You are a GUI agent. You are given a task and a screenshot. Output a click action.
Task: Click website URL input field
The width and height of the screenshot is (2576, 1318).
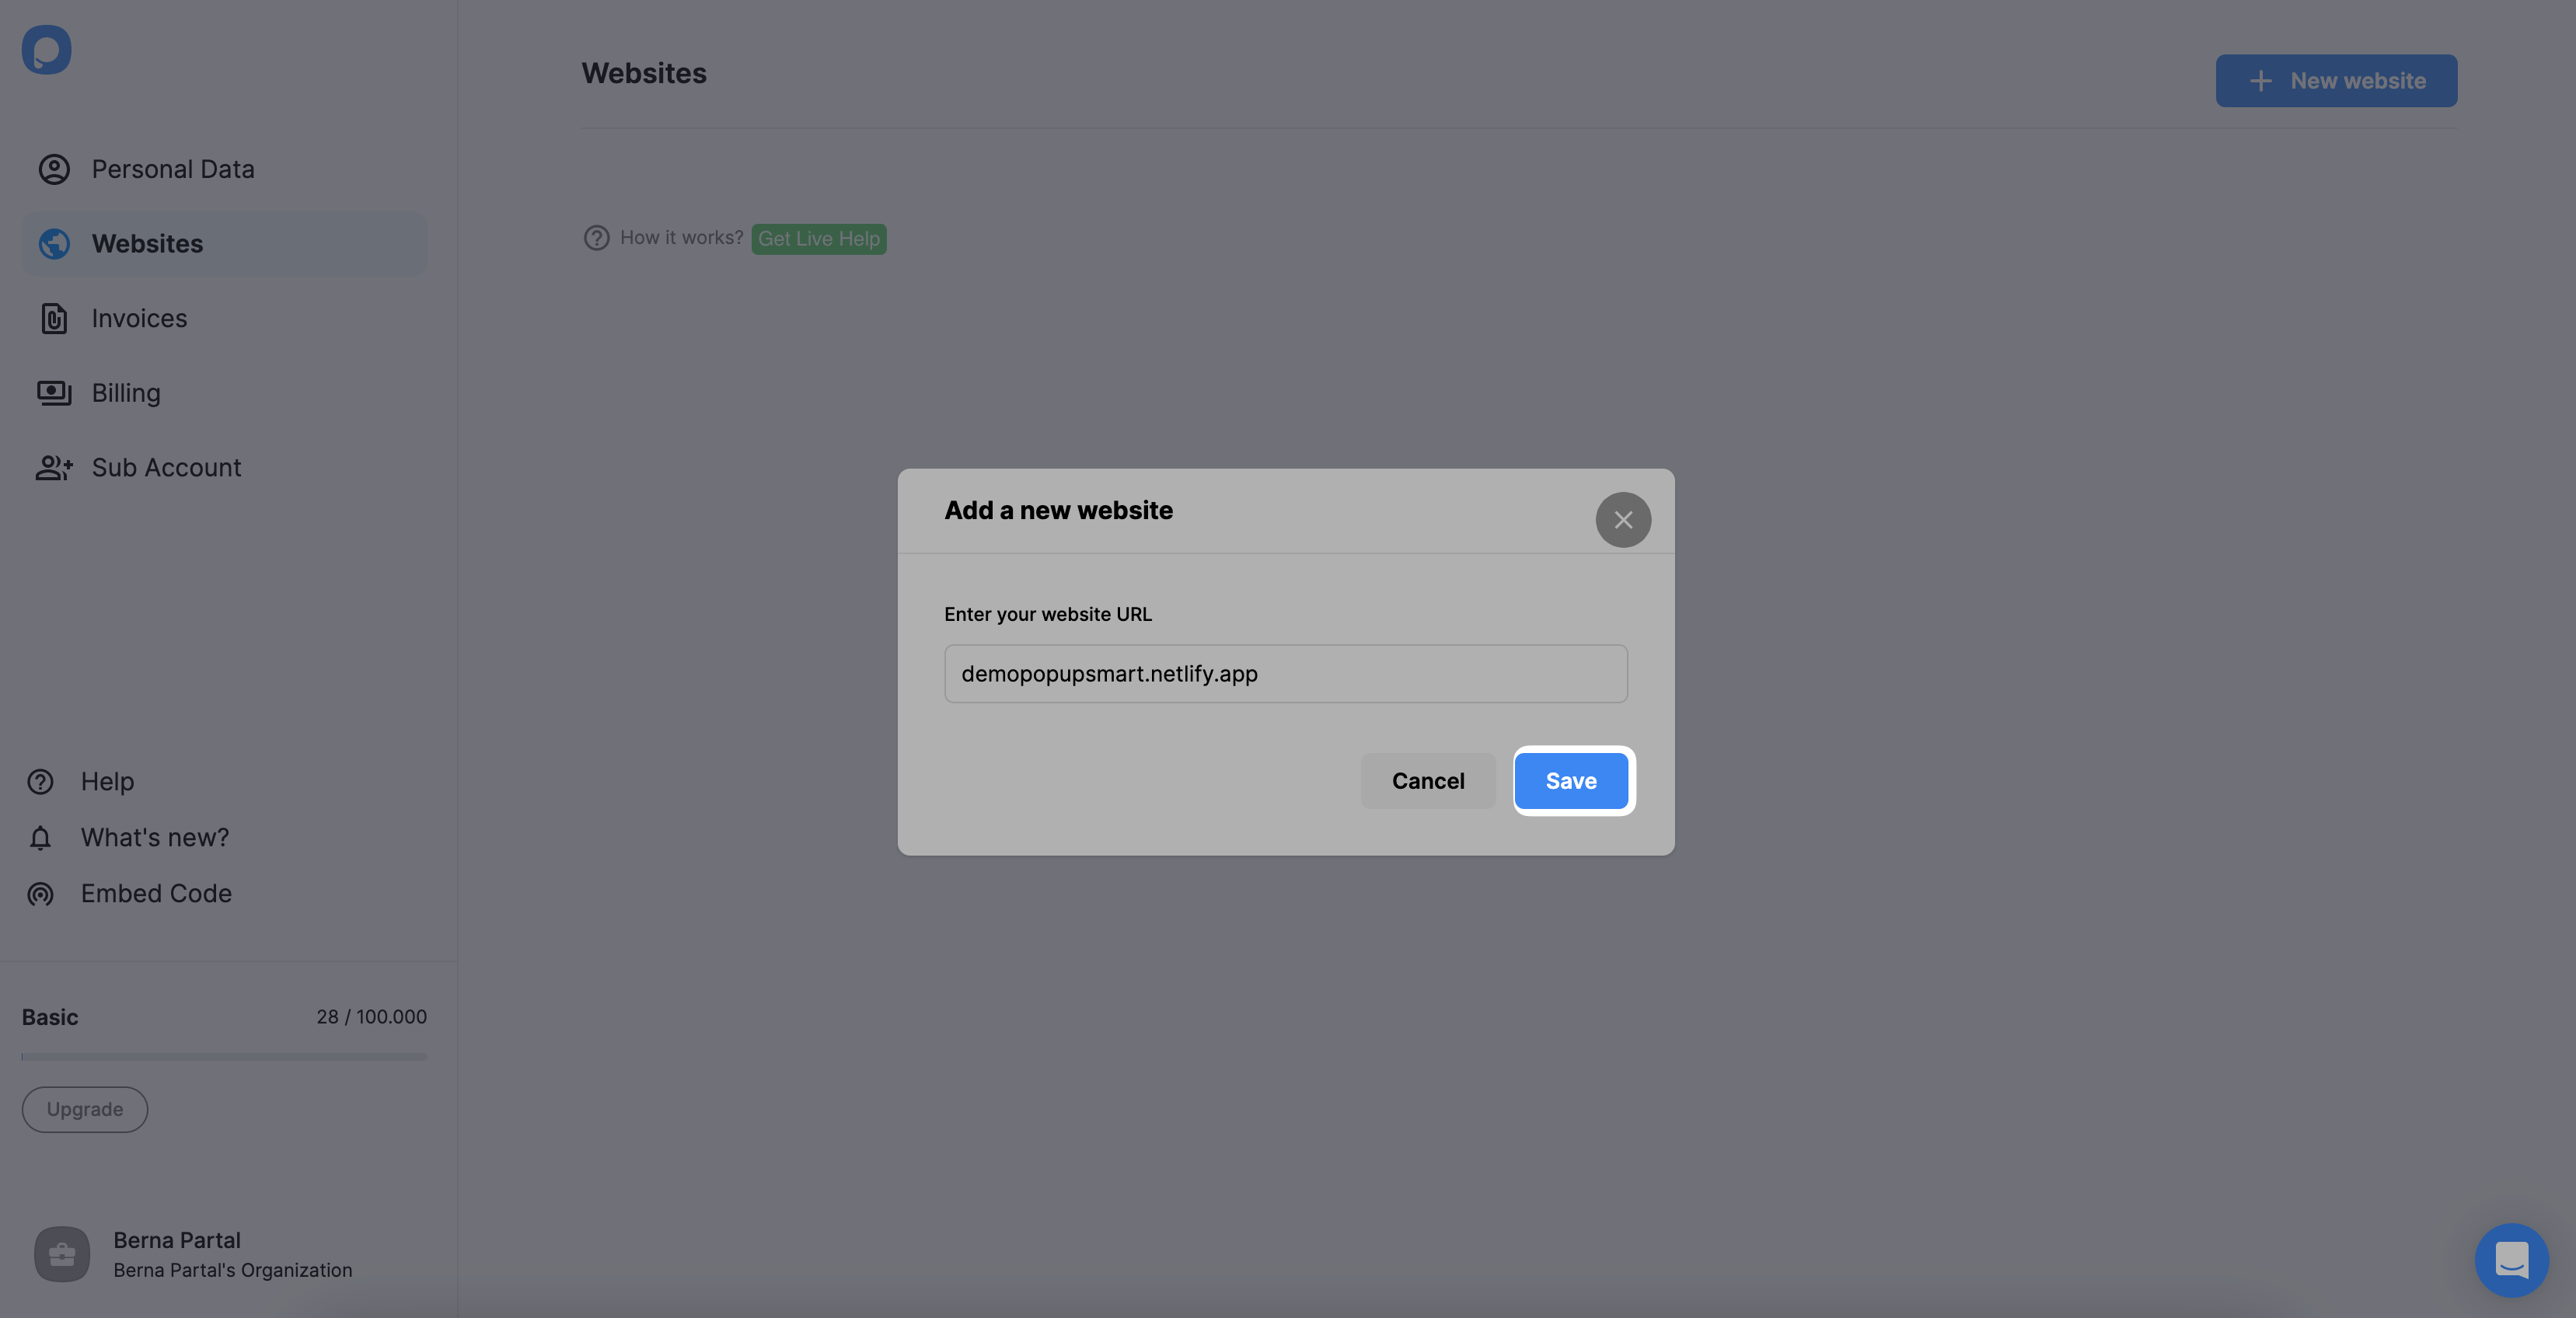click(x=1286, y=672)
